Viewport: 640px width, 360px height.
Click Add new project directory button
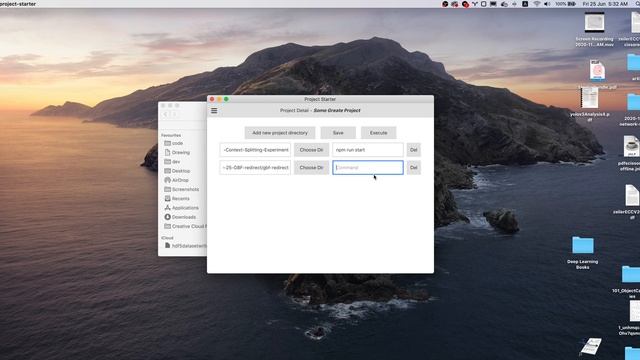pos(280,133)
